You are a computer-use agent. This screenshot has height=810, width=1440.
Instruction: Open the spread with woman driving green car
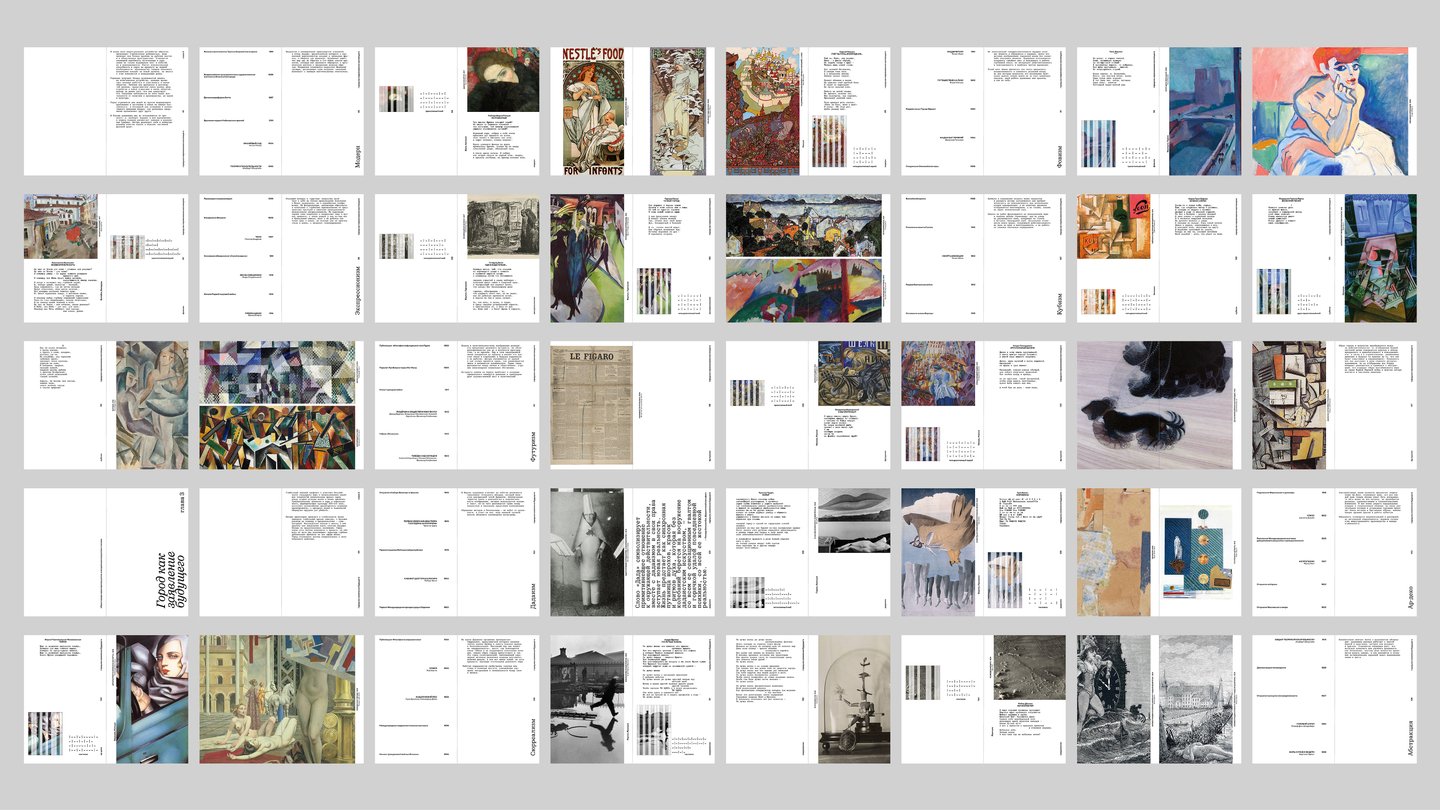[106, 699]
